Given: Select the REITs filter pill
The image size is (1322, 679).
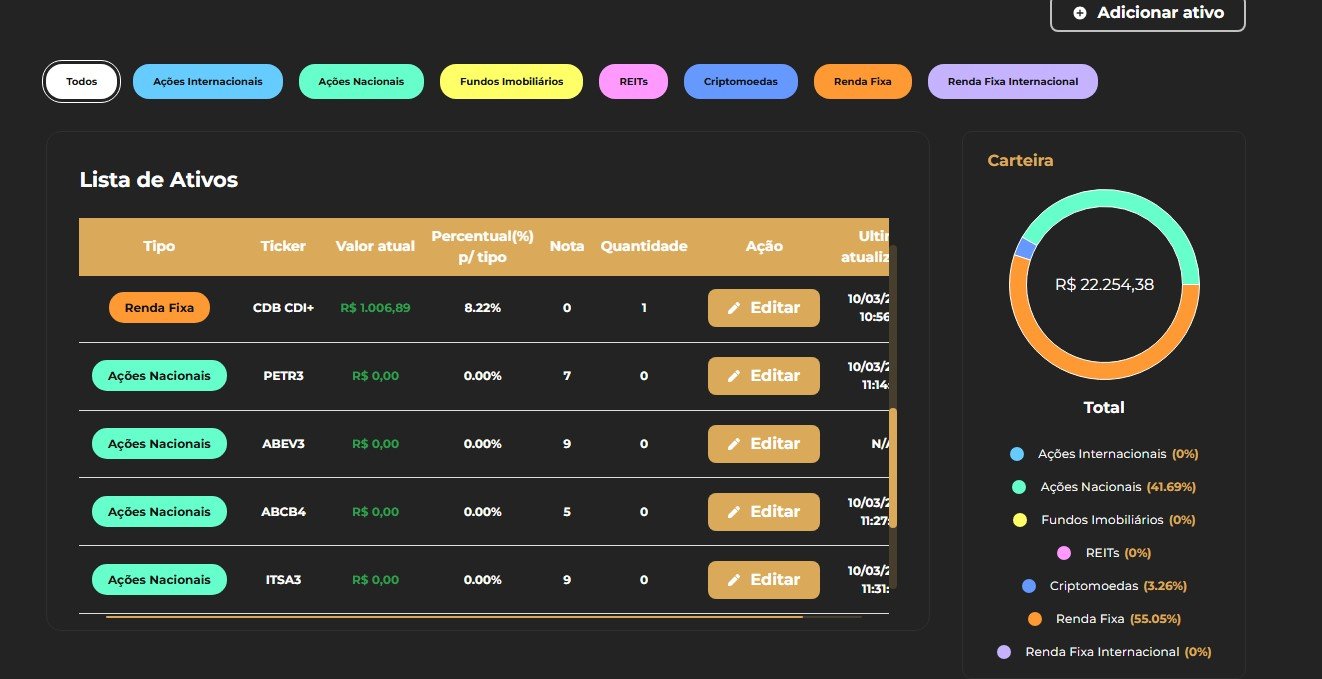Looking at the screenshot, I should pos(633,82).
